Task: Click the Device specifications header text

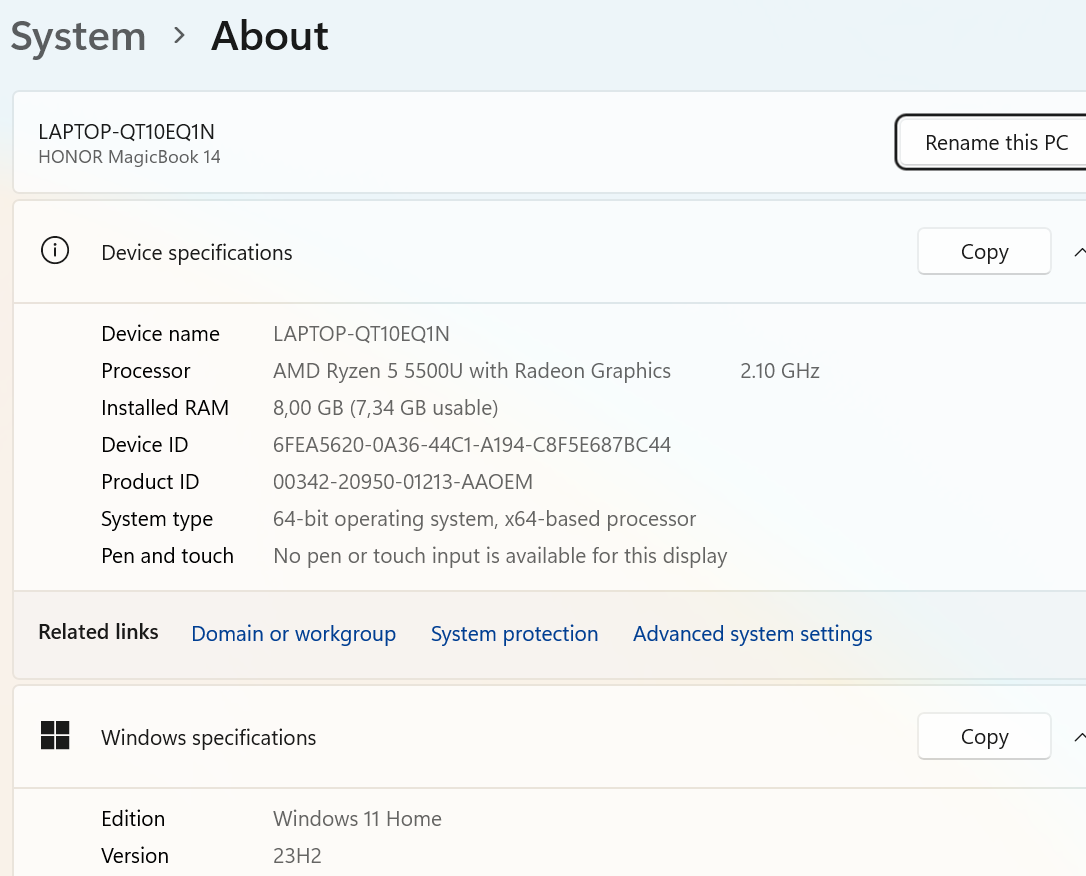Action: [197, 253]
